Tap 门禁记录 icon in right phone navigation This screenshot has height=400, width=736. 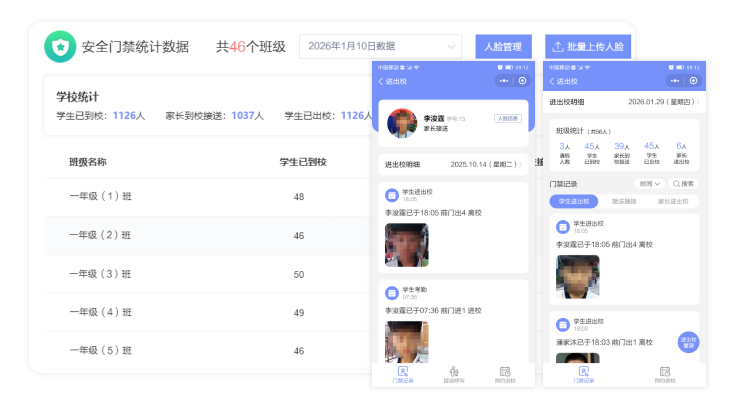point(583,374)
